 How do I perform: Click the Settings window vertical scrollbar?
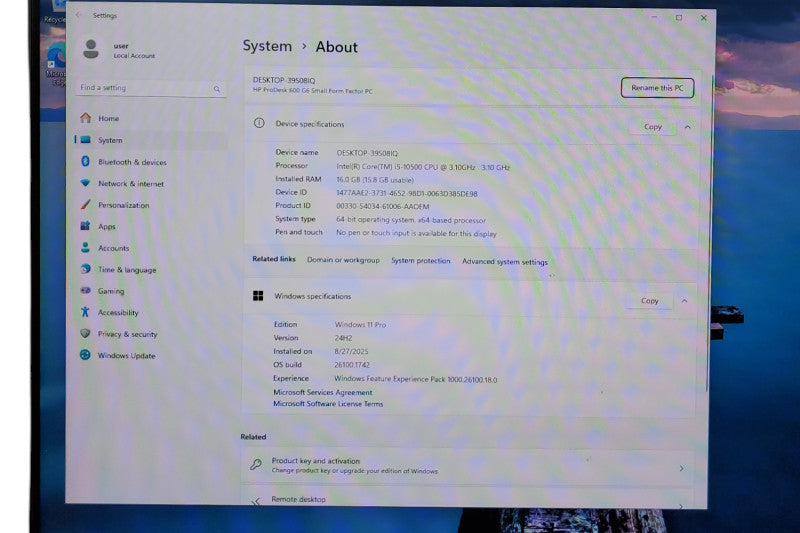click(x=709, y=232)
